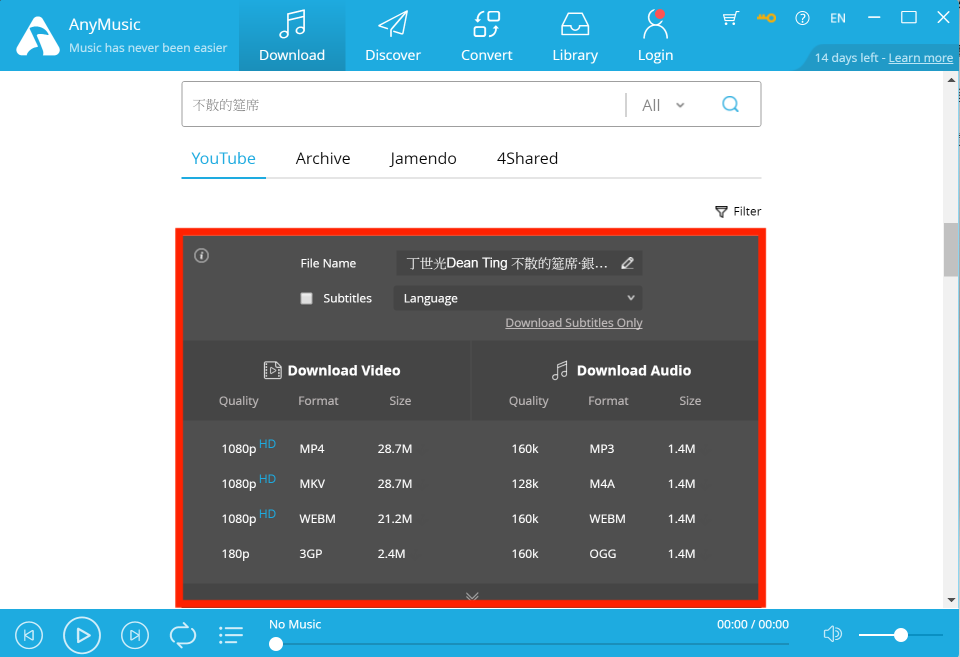Open the Login page
This screenshot has height=657, width=960.
[655, 36]
